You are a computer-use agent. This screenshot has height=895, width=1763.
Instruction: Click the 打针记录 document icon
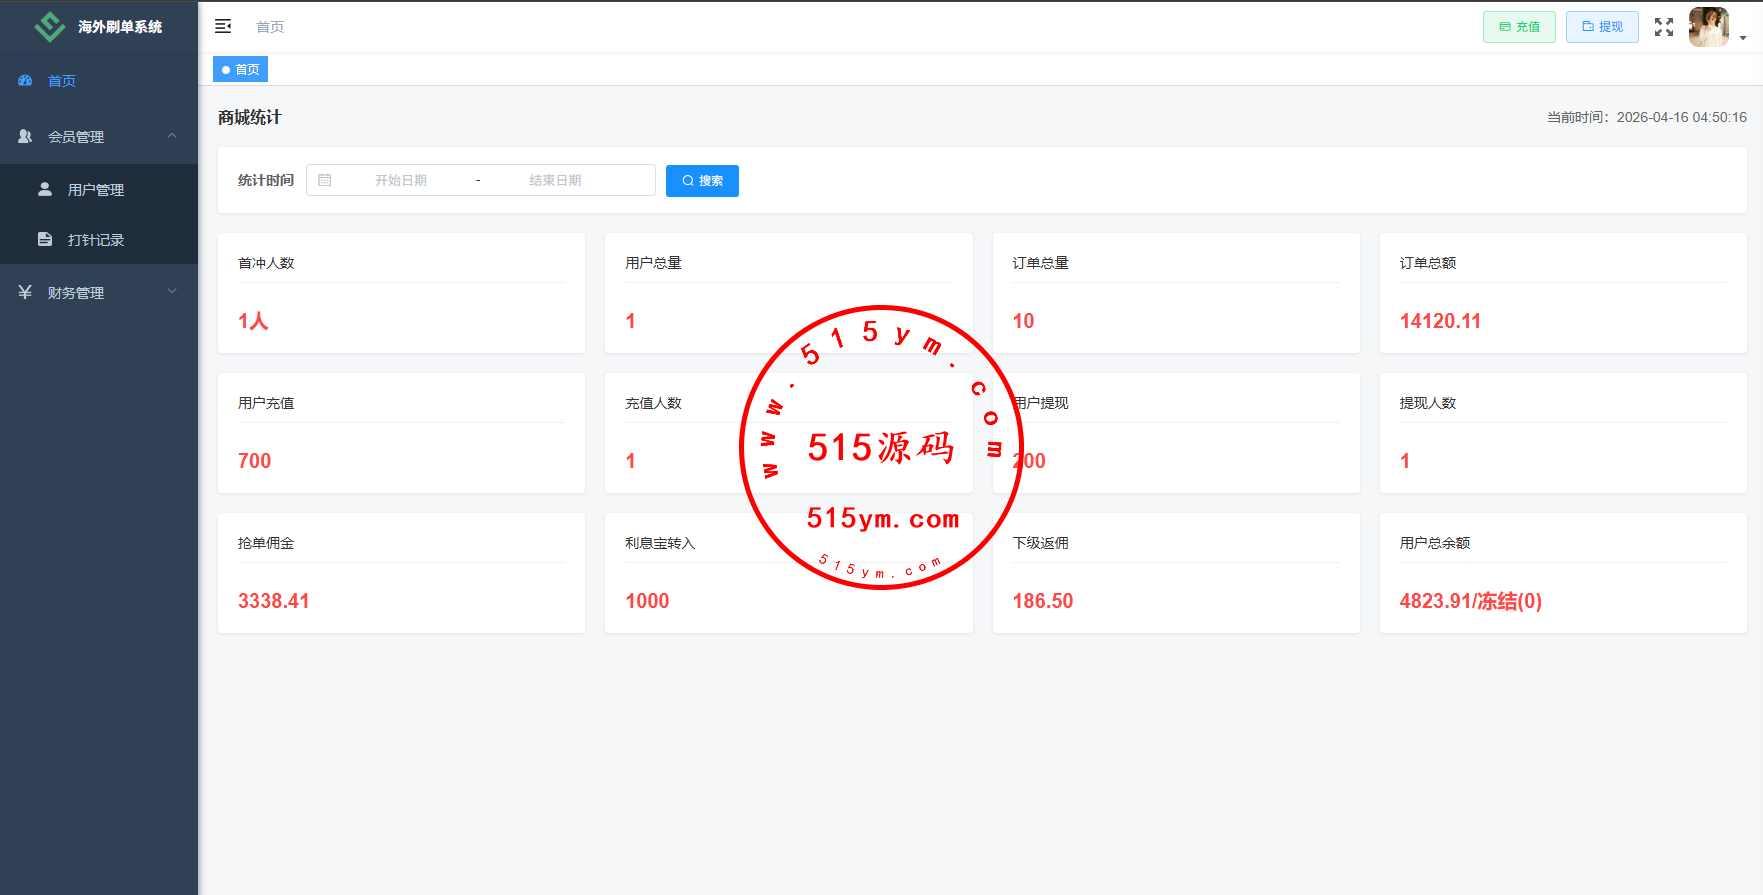coord(45,239)
